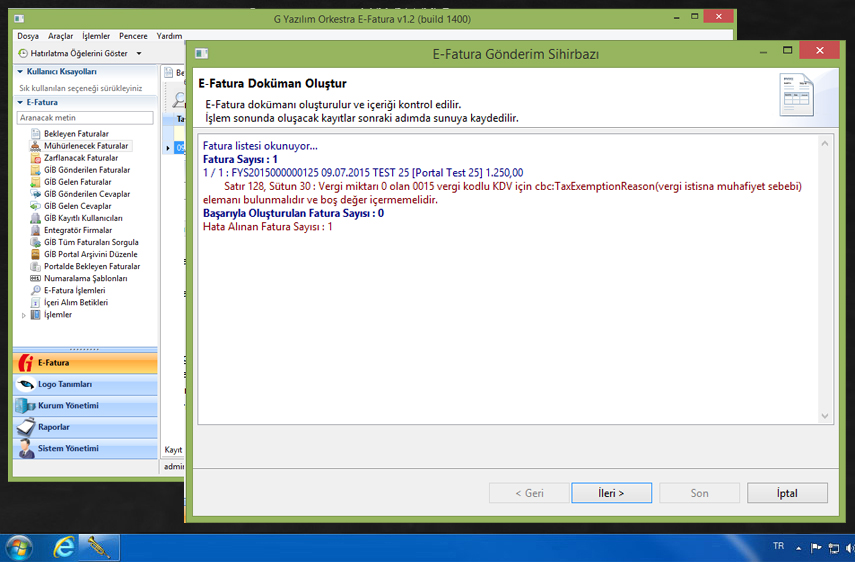Click the Aranacak metin search field

coord(85,118)
